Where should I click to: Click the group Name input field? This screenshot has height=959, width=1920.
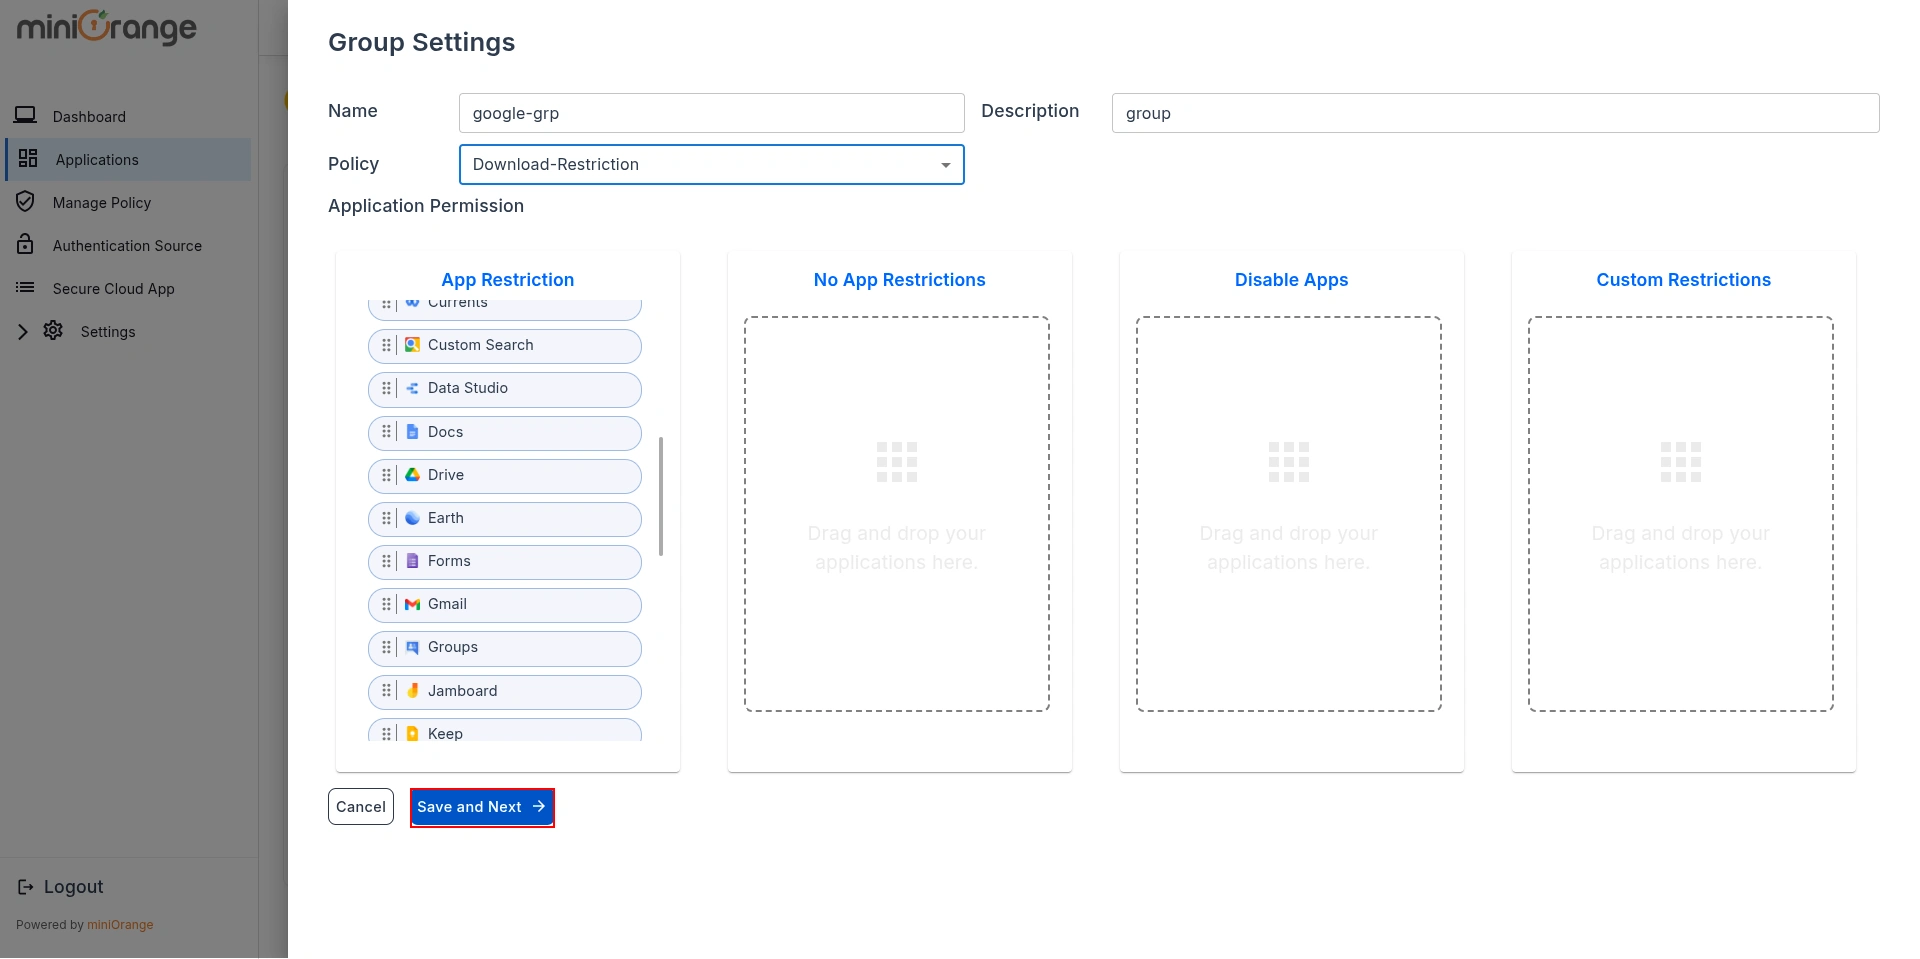(711, 113)
